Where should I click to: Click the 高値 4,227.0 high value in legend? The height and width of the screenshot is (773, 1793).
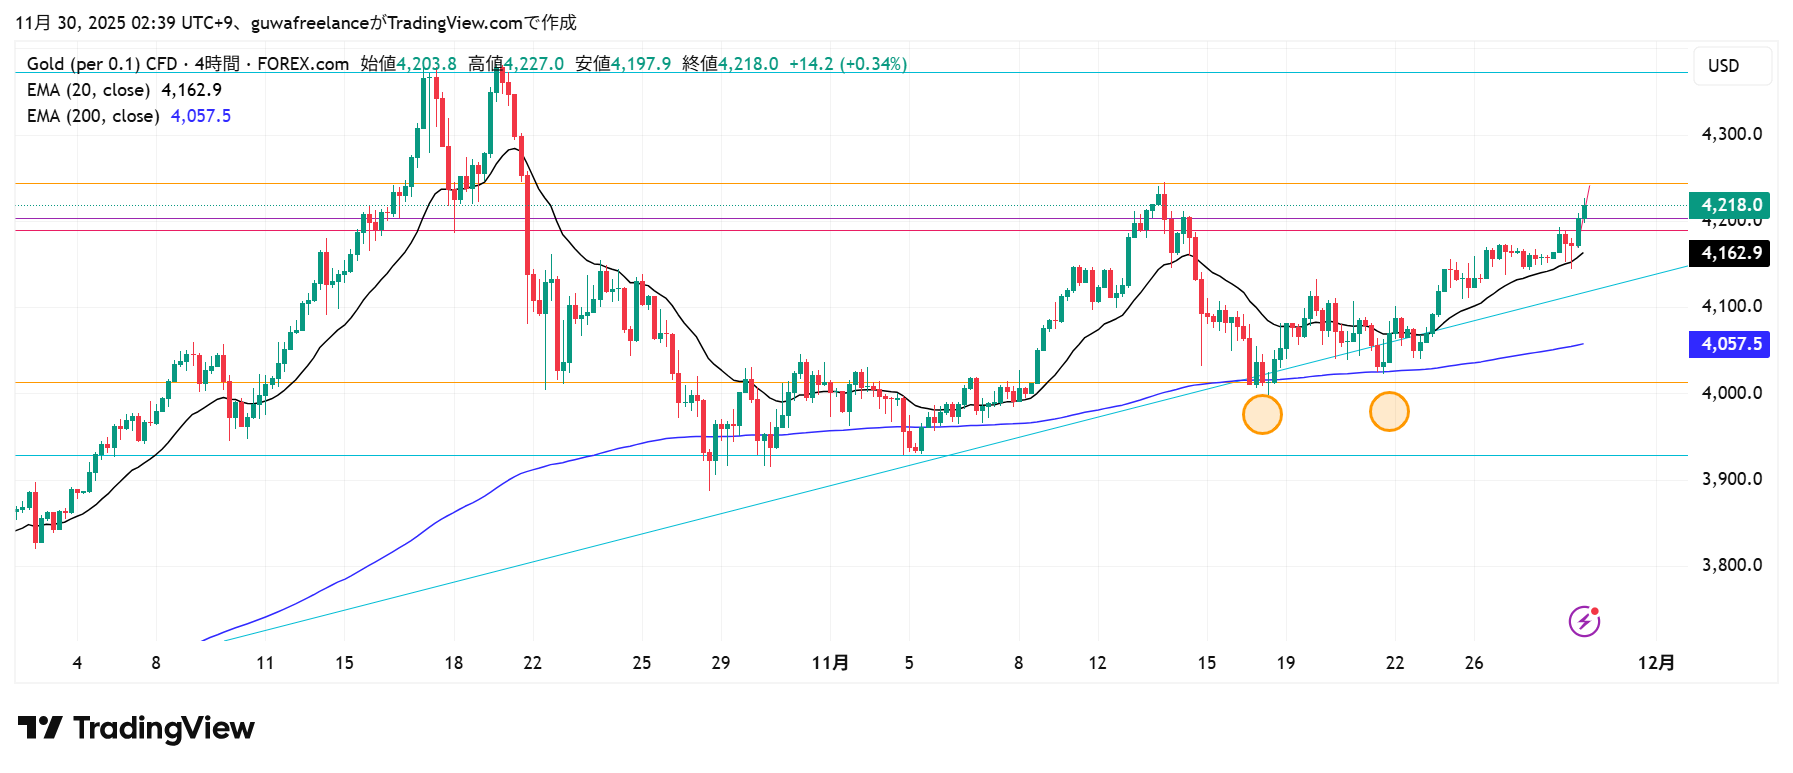[x=516, y=64]
